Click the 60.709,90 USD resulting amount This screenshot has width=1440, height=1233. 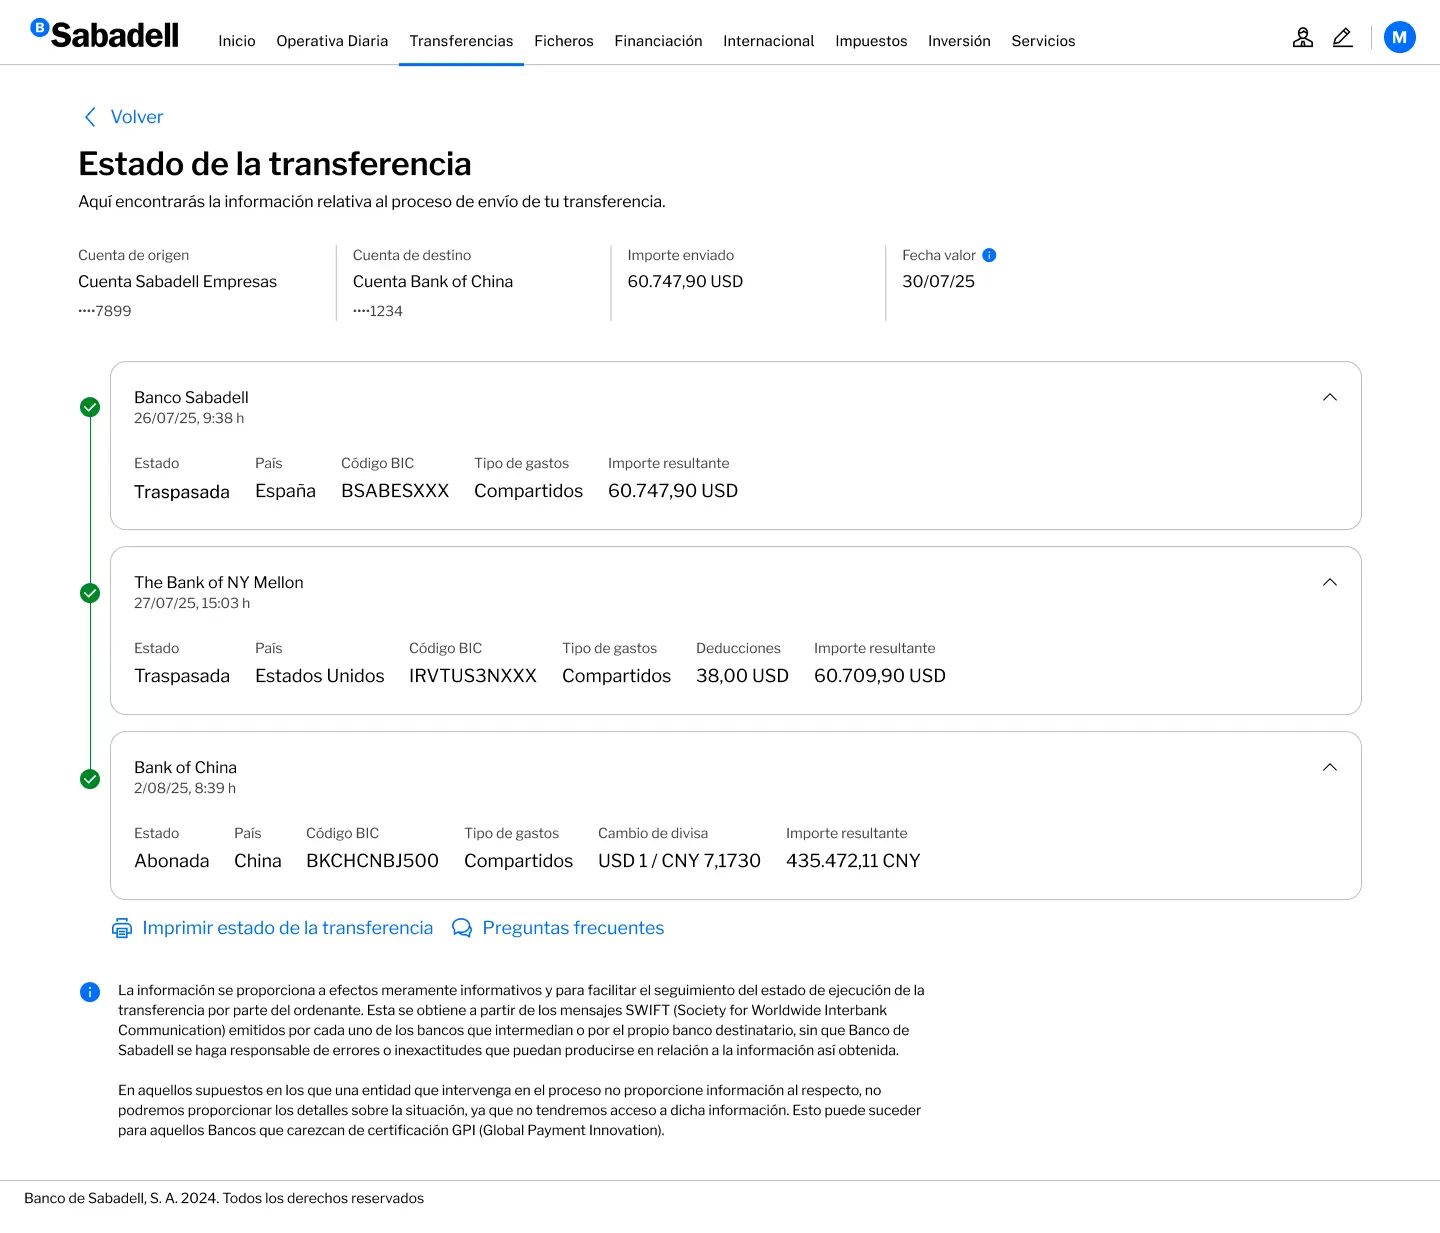(x=880, y=676)
